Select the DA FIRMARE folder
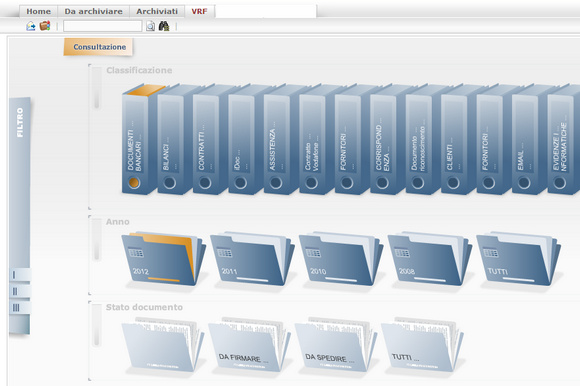 (249, 345)
